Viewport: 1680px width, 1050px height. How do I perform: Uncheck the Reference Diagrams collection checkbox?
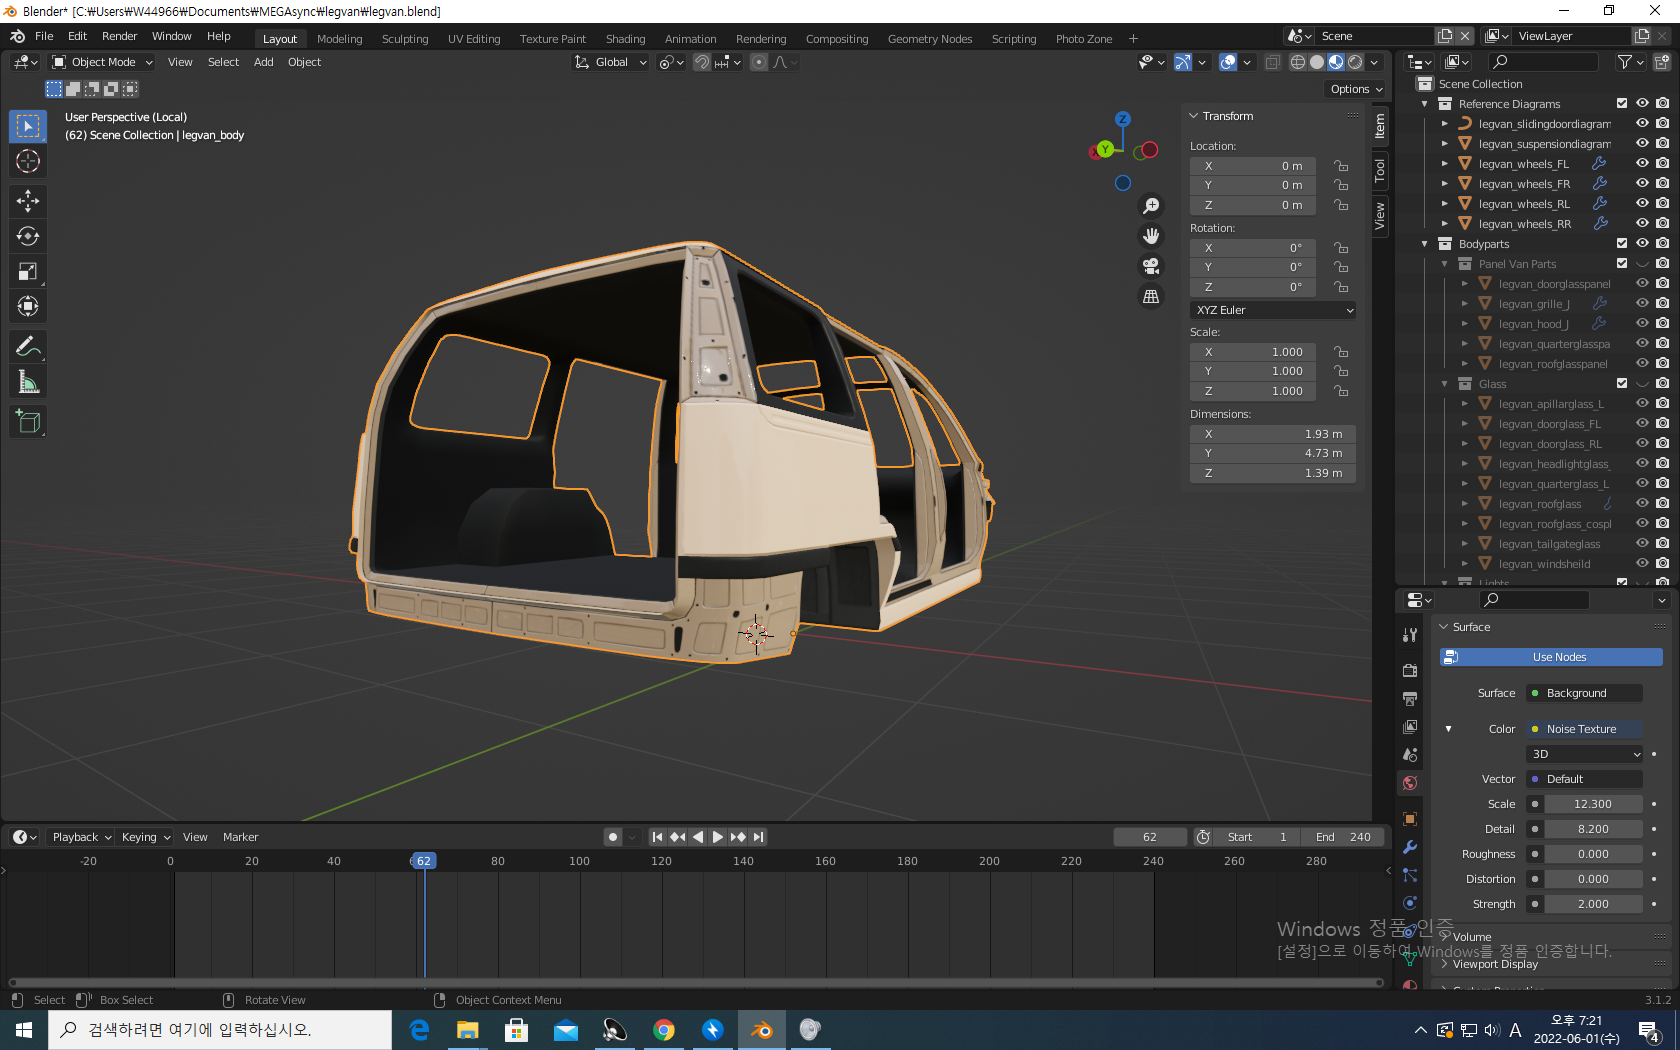click(1622, 104)
